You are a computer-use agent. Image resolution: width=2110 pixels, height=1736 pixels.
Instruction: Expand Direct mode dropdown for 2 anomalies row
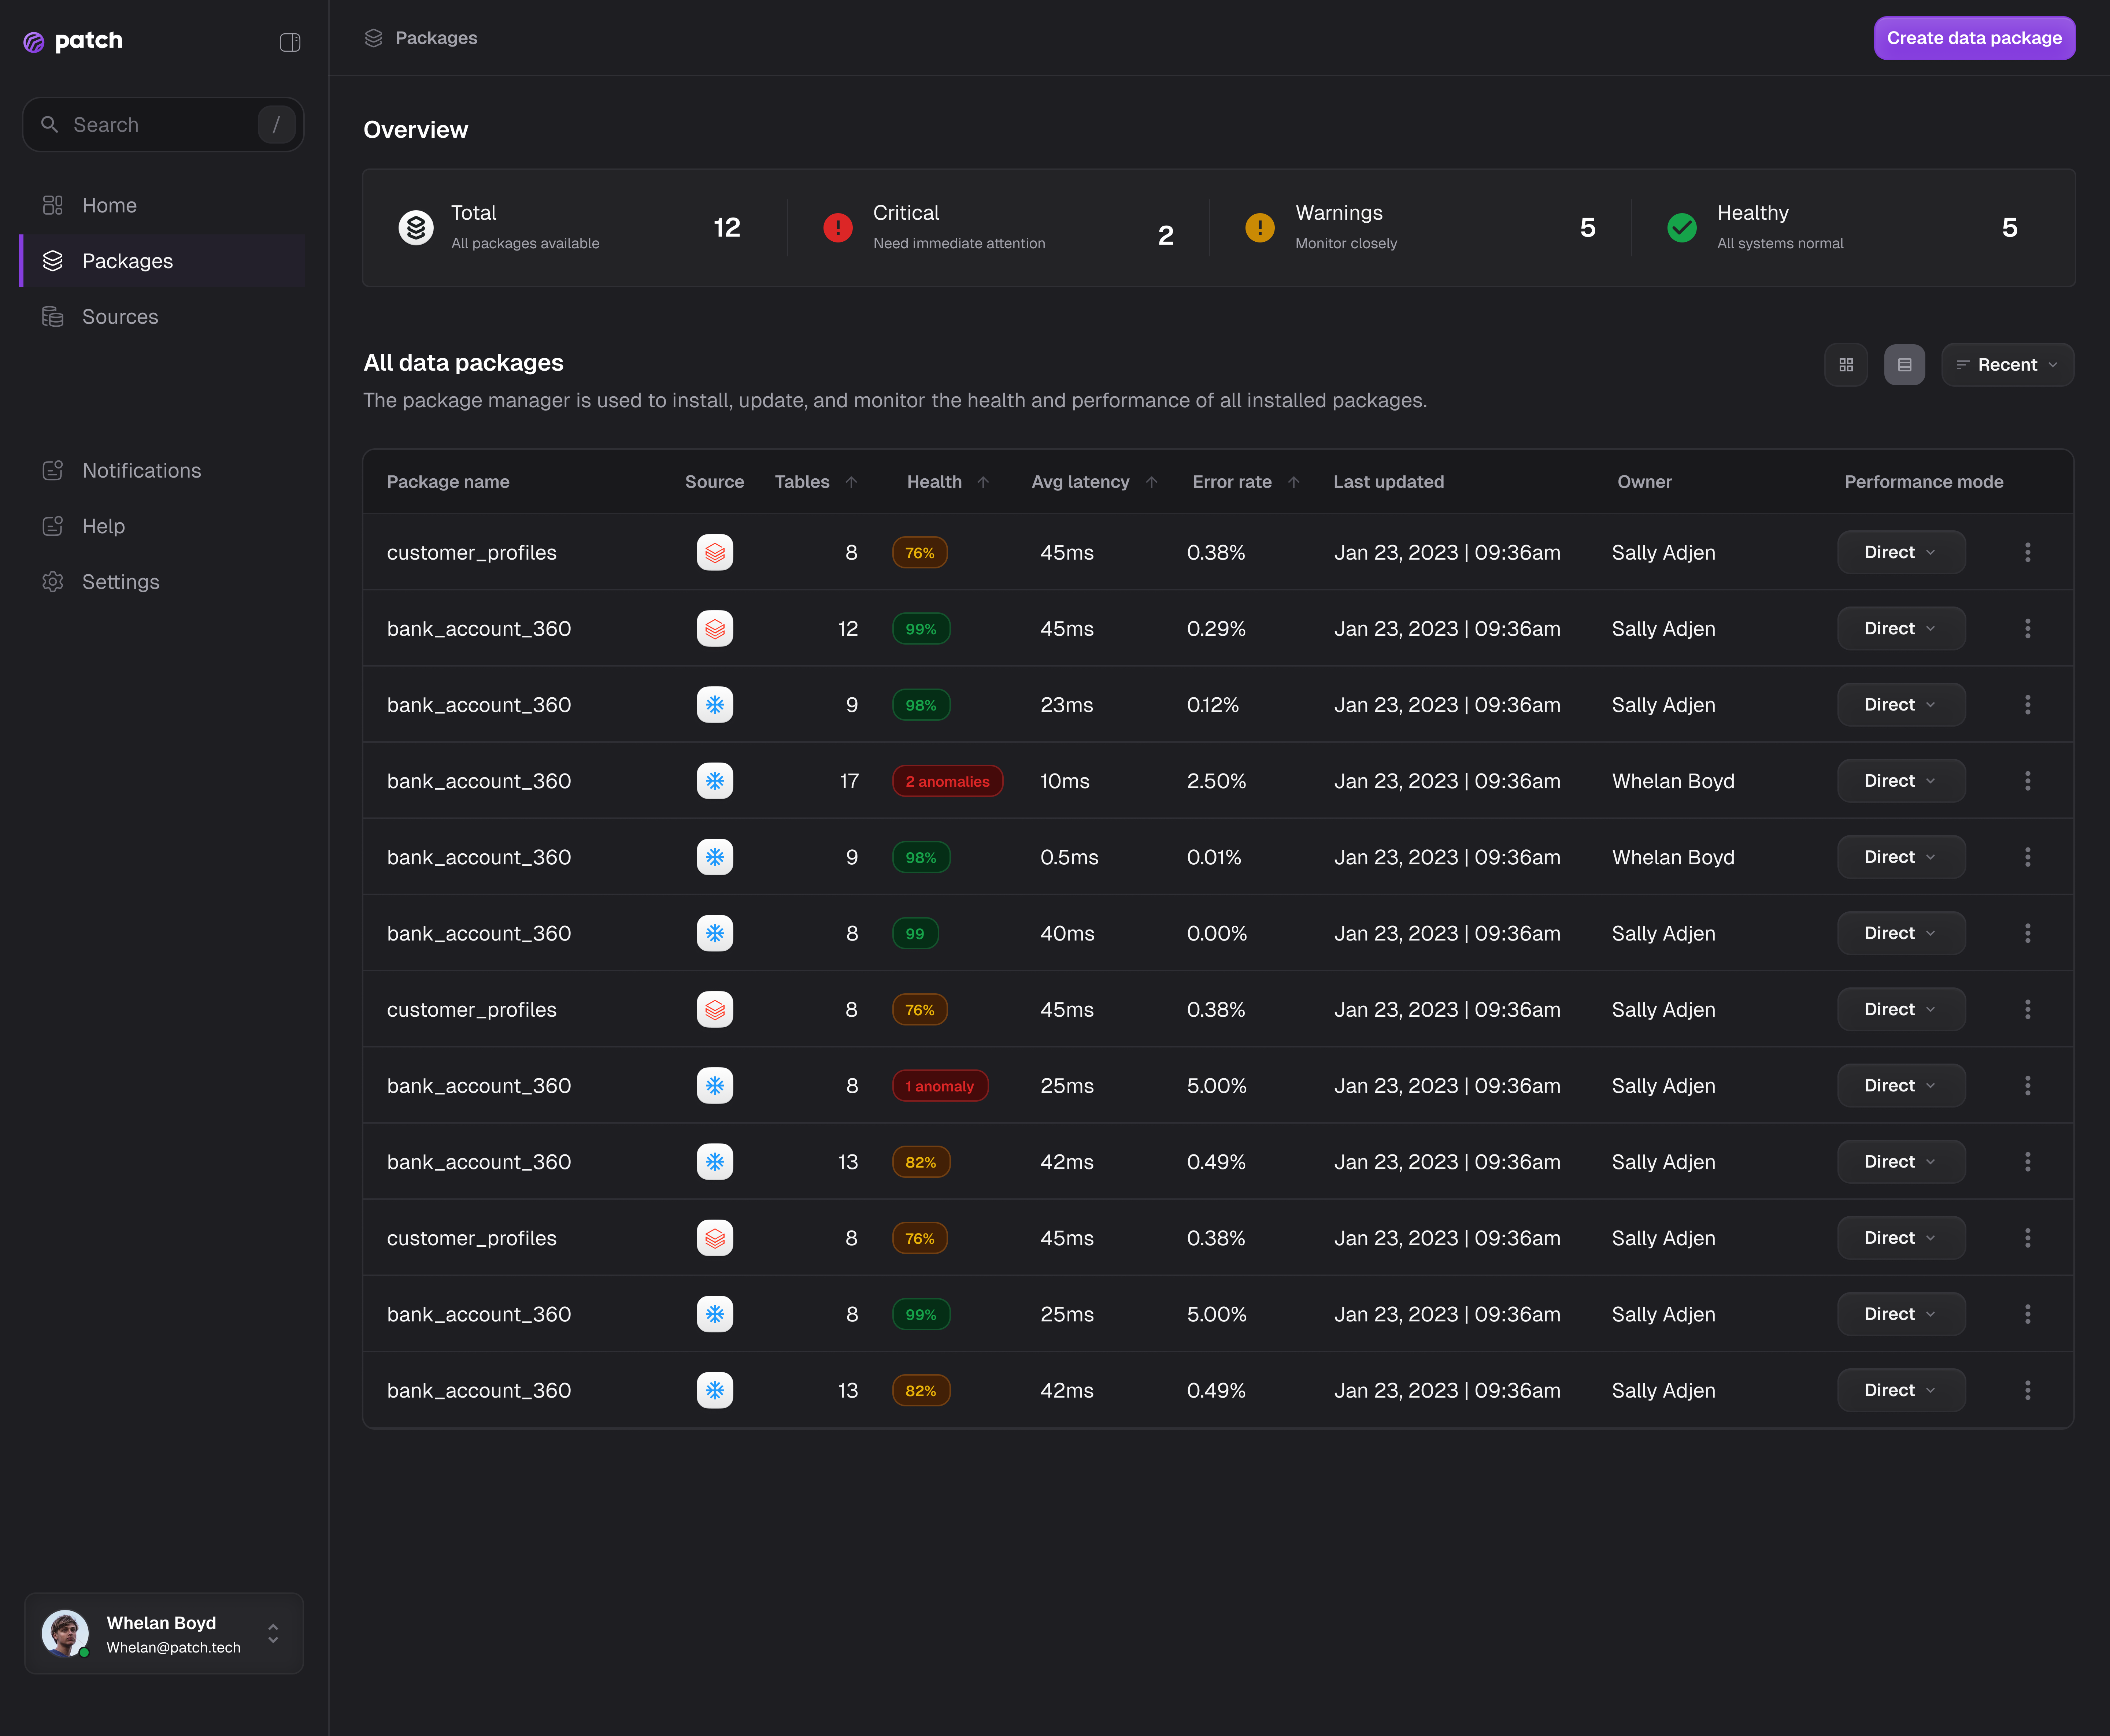pyautogui.click(x=1900, y=781)
